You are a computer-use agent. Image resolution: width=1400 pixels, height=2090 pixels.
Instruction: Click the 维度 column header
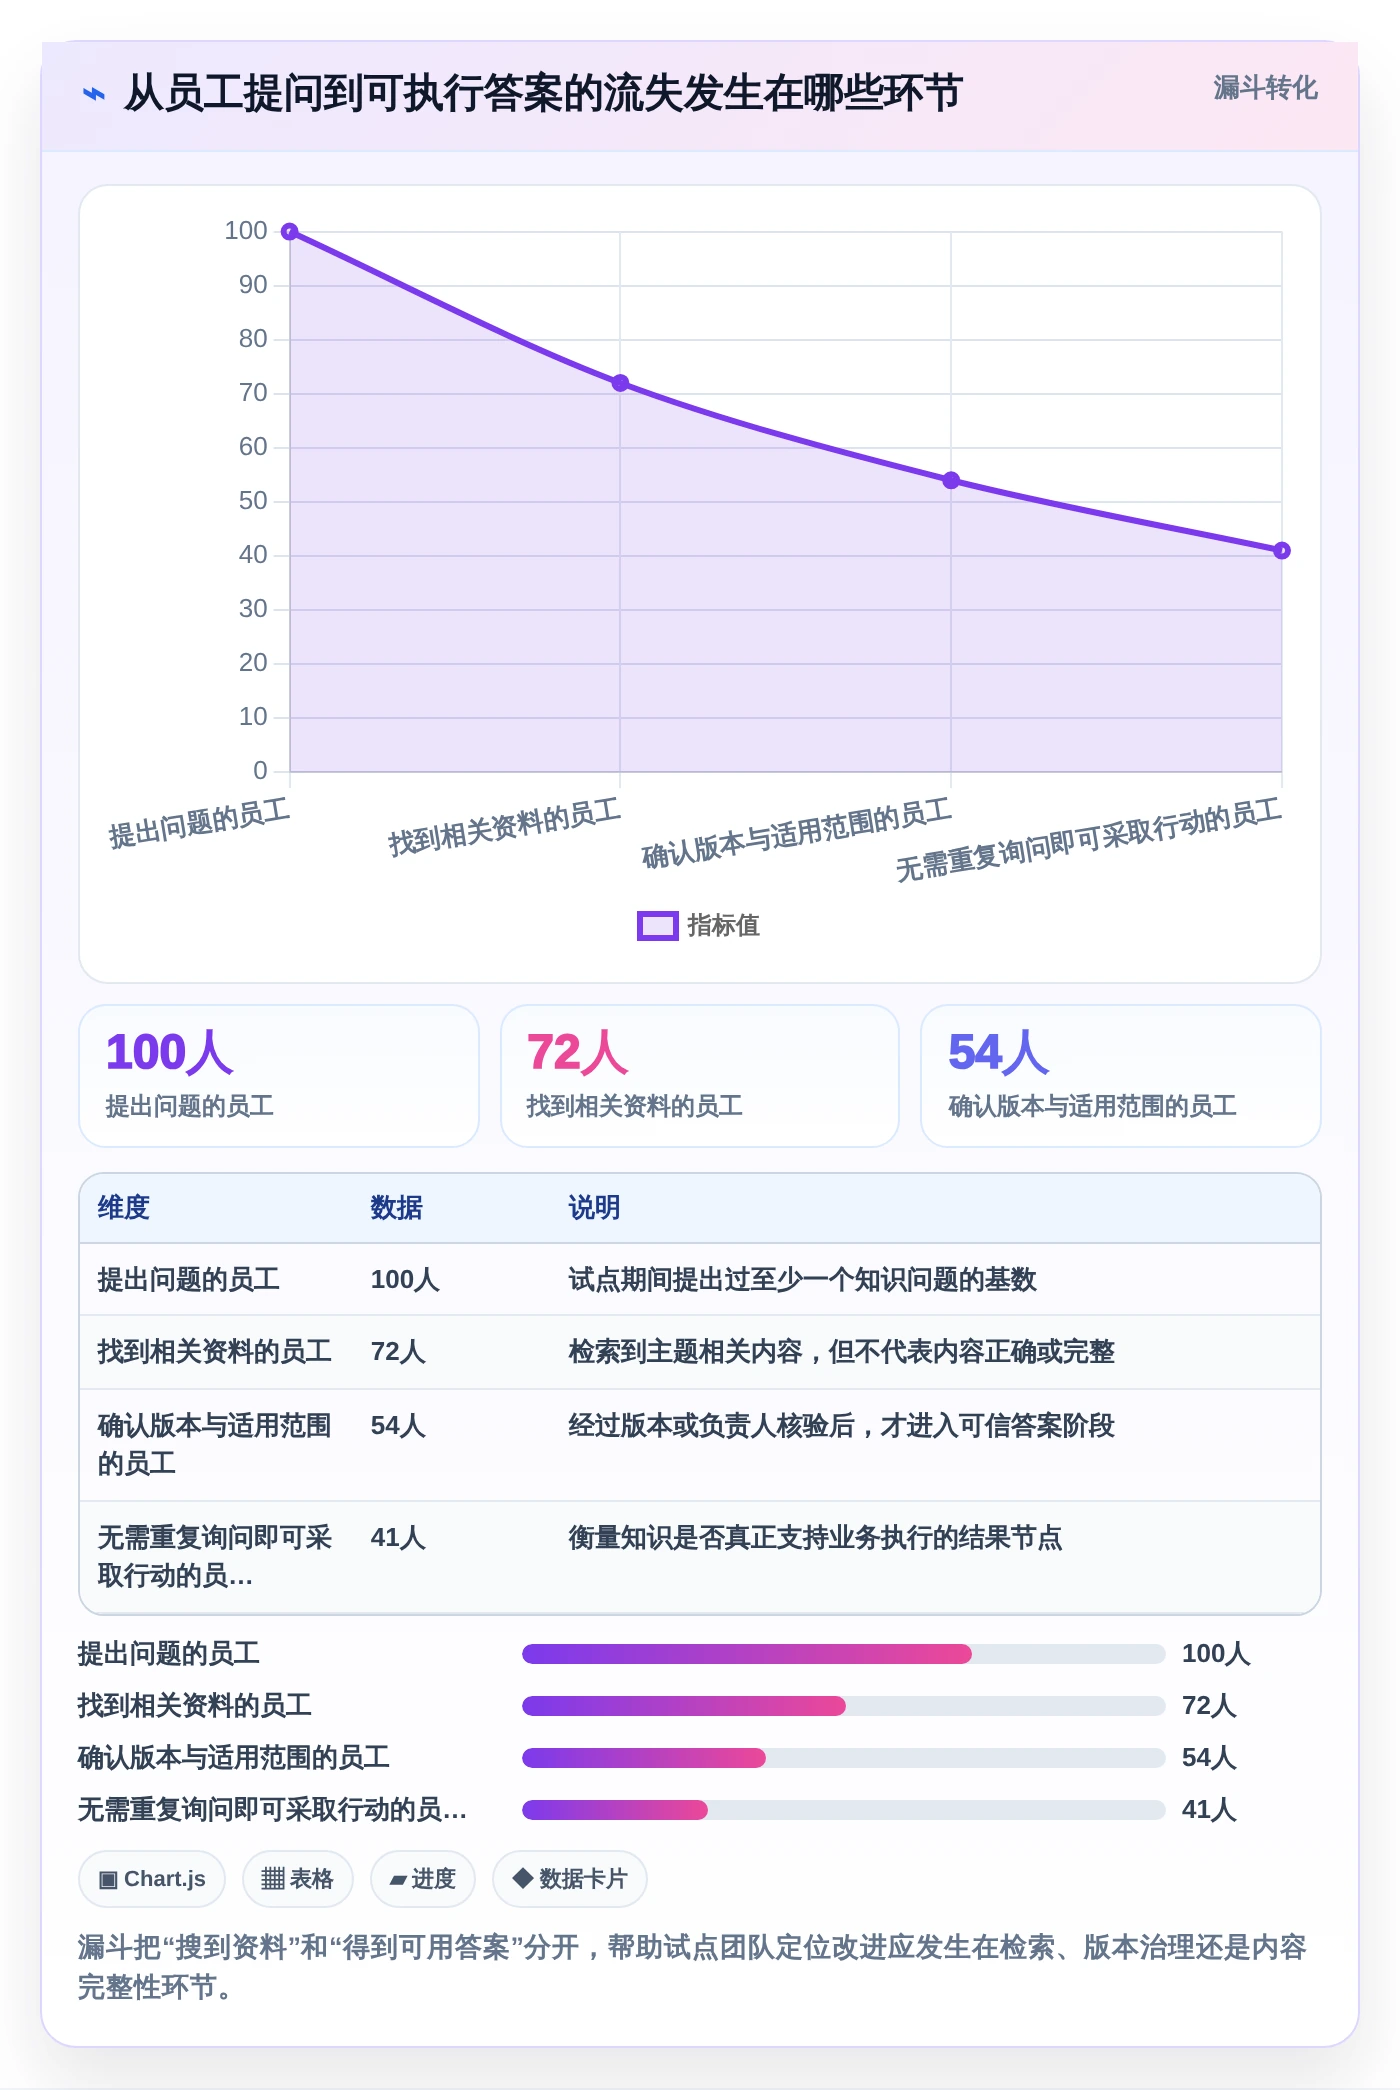(124, 1208)
